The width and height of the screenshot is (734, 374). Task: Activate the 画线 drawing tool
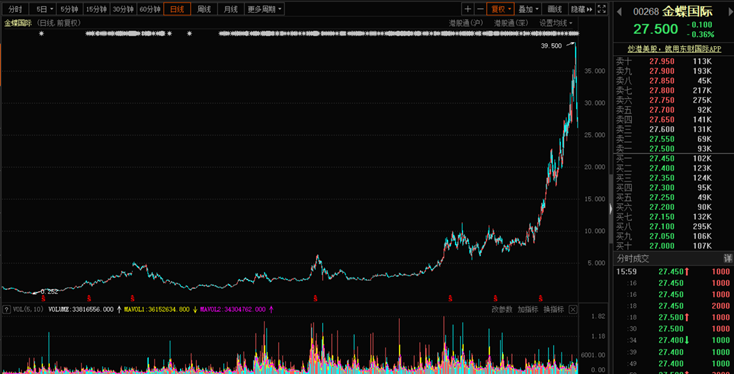coord(555,9)
